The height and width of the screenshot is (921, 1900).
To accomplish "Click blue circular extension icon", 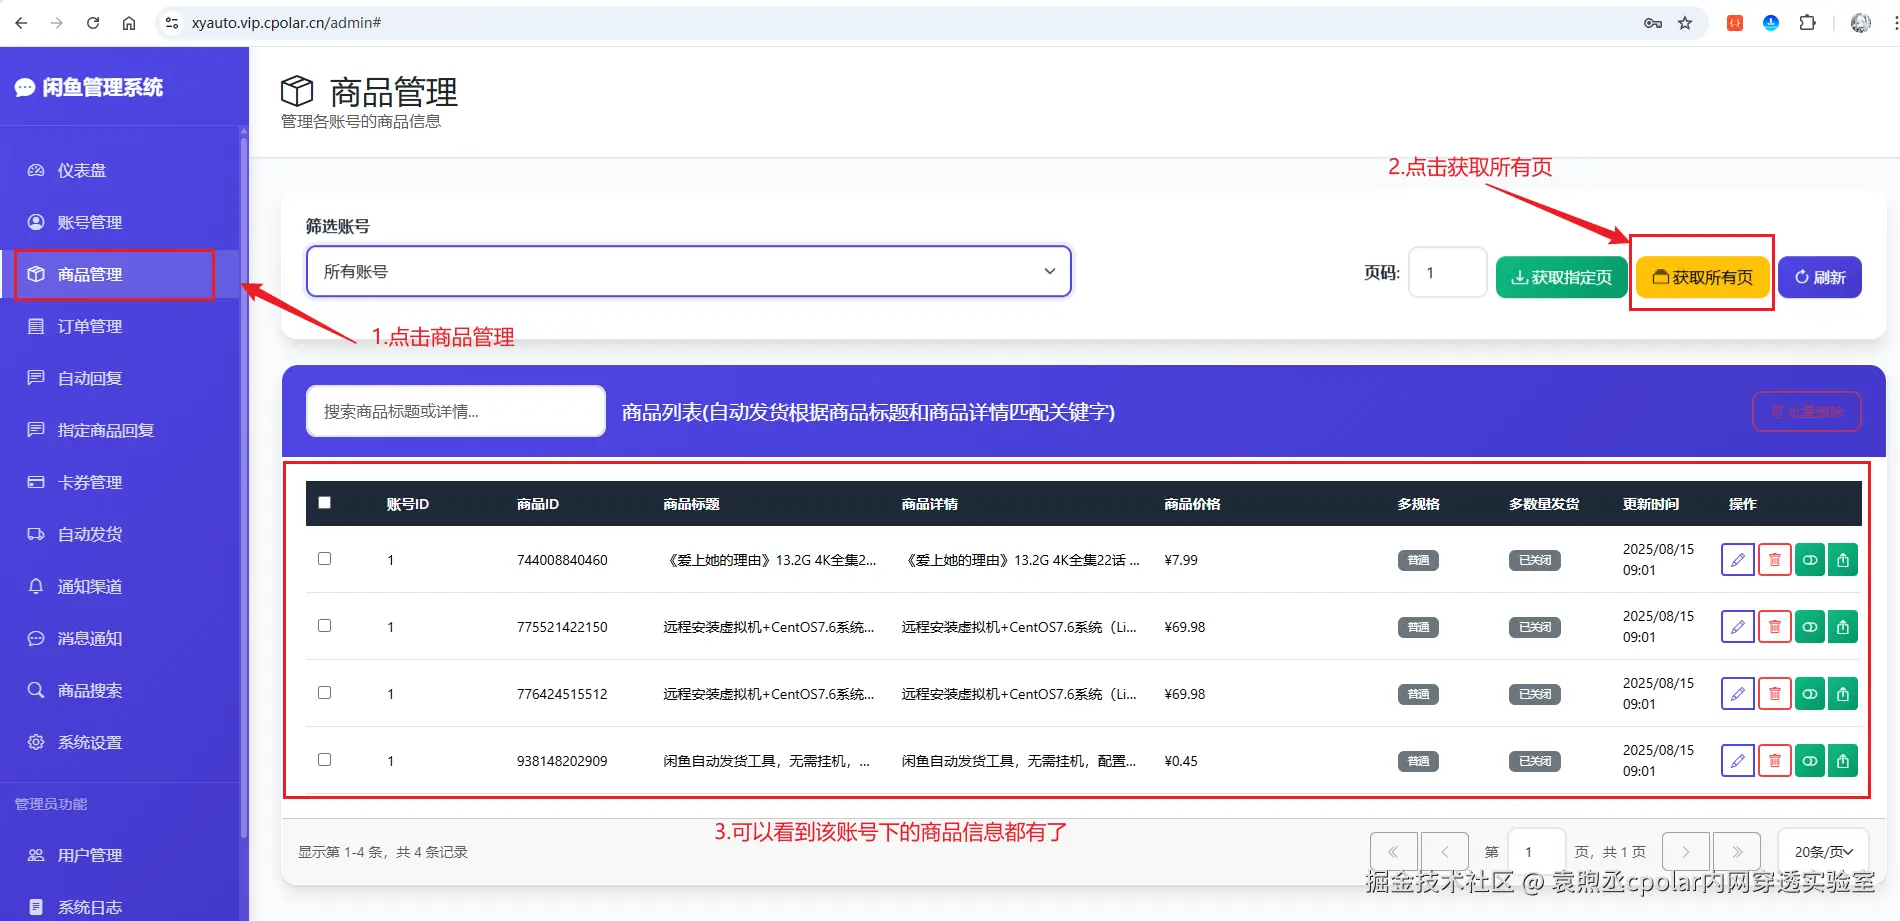I will tap(1771, 23).
